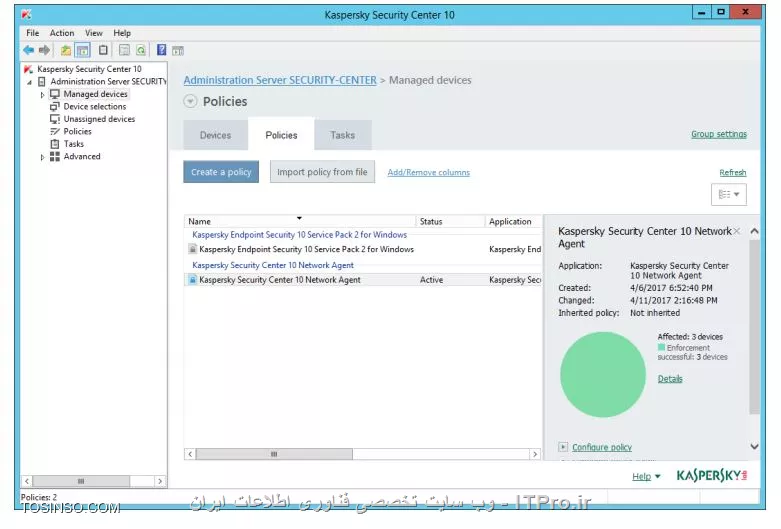
Task: Click details pane scroll up chevron
Action: click(754, 231)
